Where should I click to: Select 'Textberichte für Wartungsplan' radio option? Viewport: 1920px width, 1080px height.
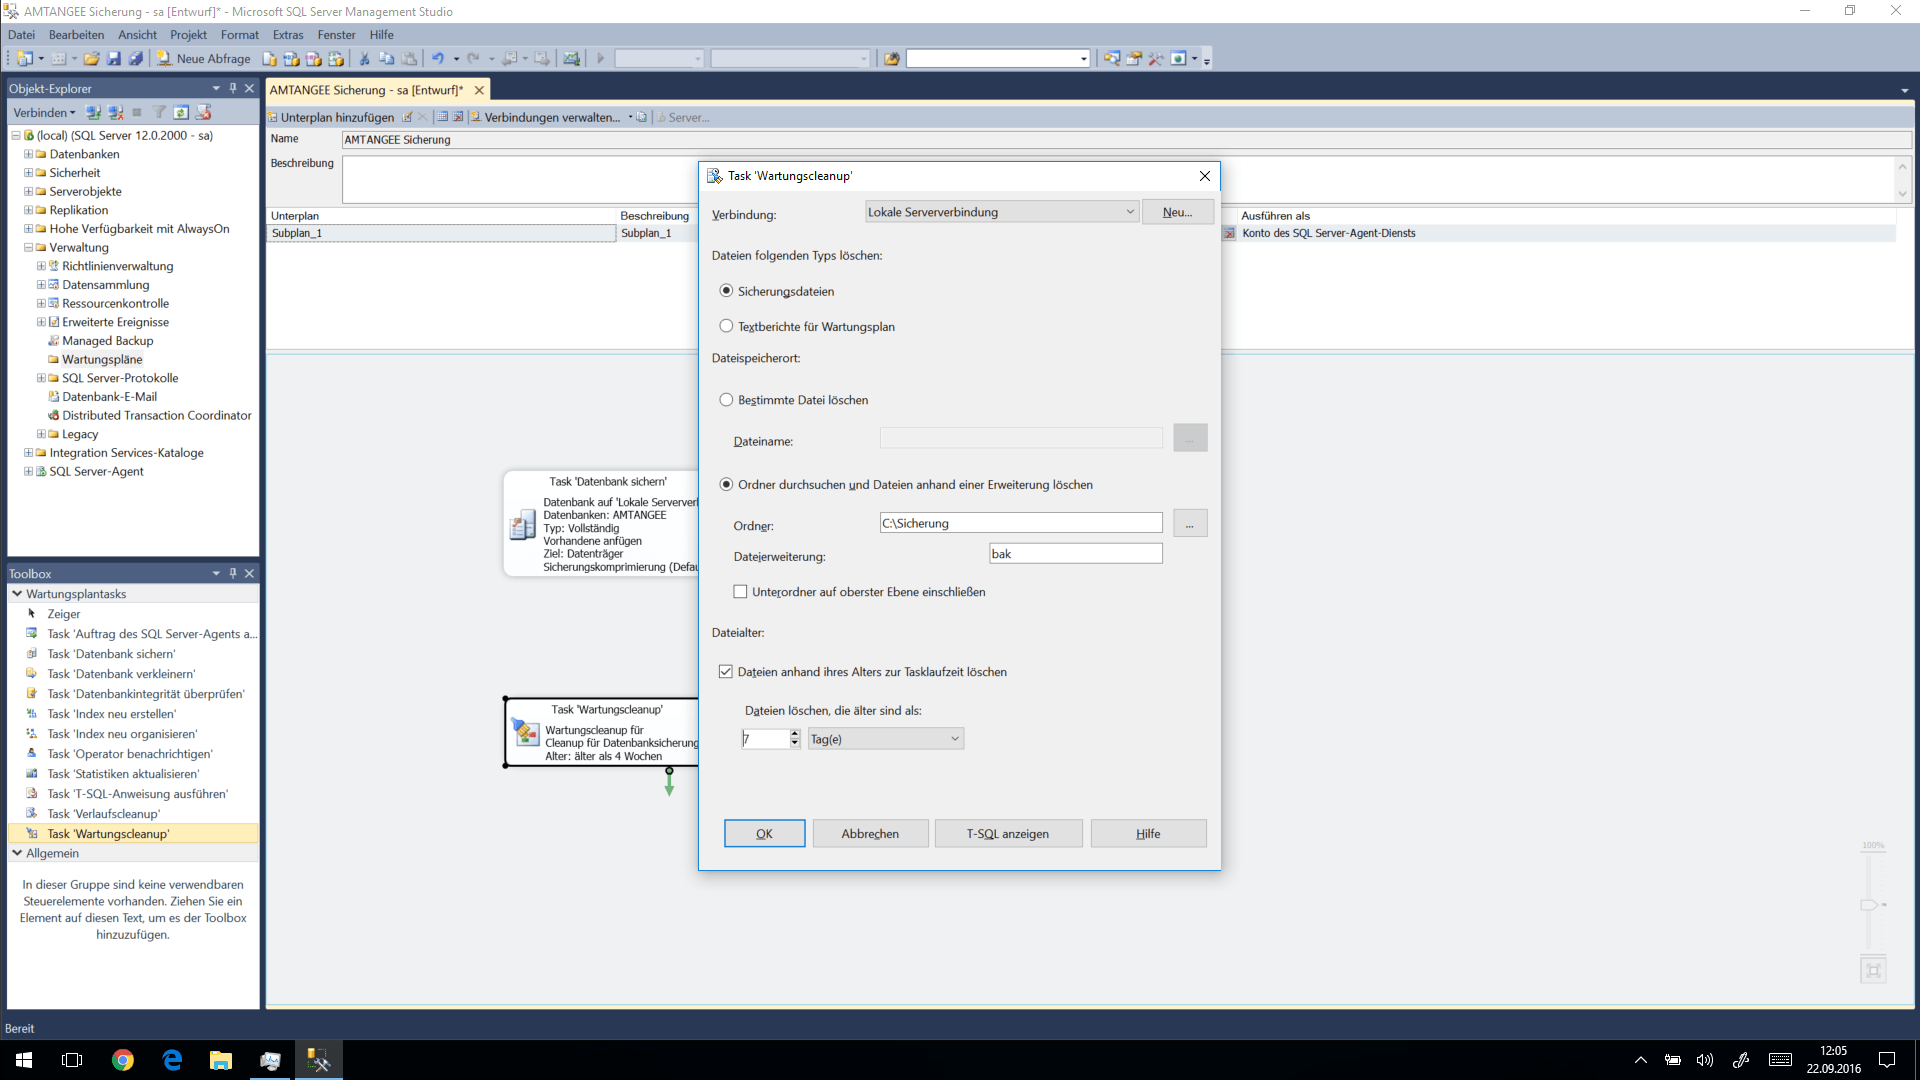(726, 326)
